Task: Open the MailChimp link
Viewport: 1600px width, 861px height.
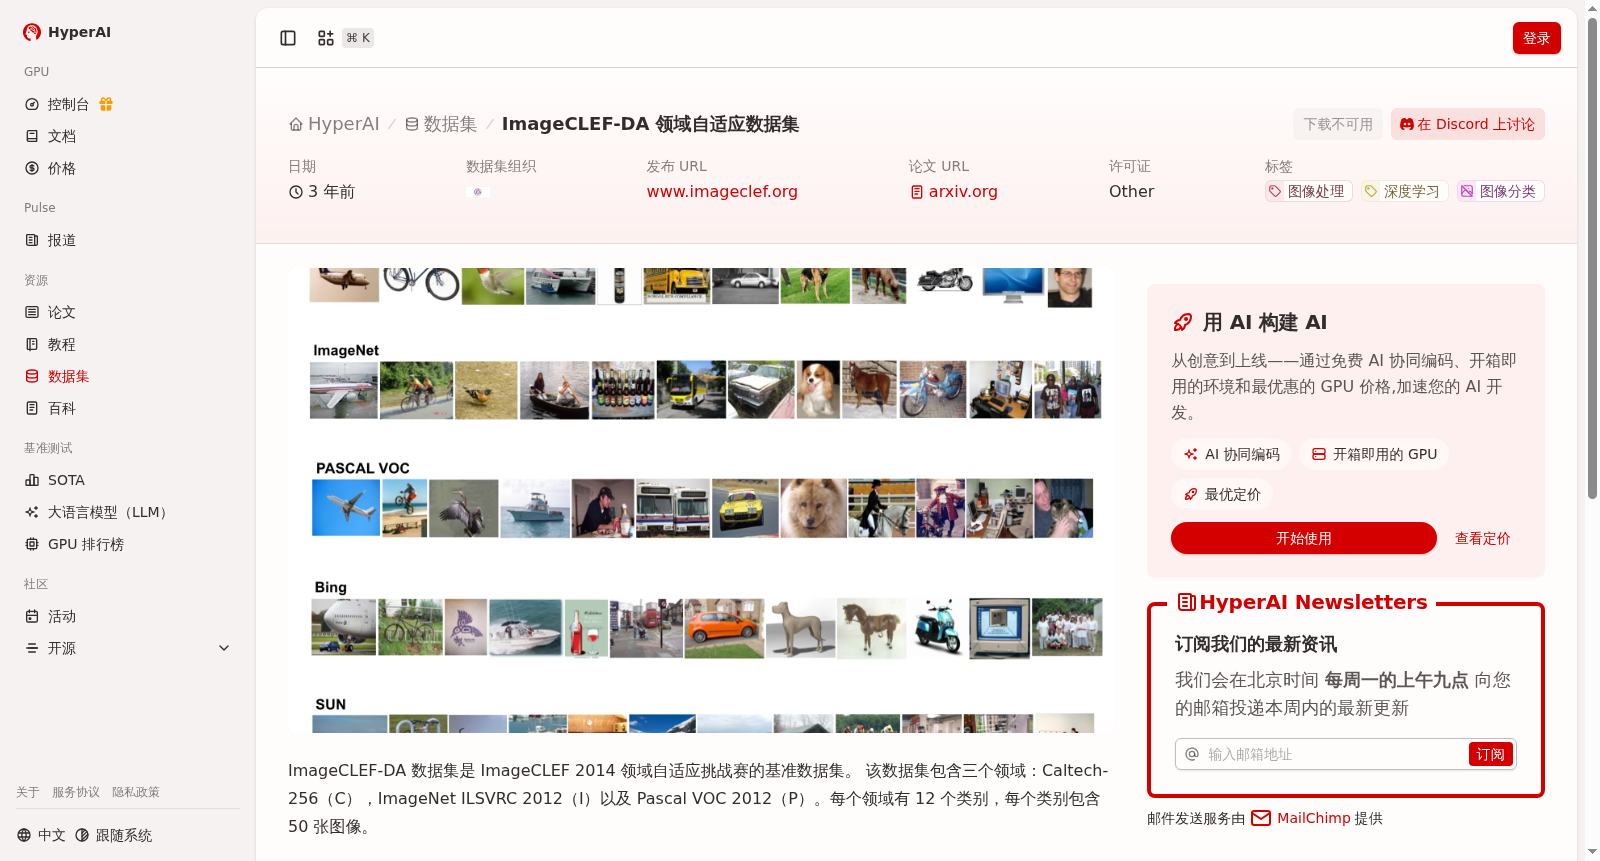Action: pyautogui.click(x=1300, y=818)
